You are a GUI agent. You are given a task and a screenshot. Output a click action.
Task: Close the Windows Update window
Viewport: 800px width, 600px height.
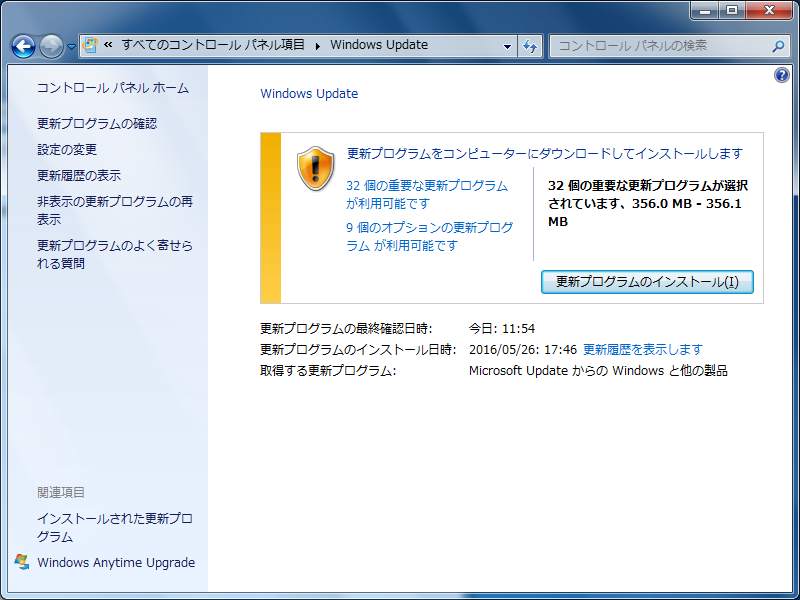(769, 10)
